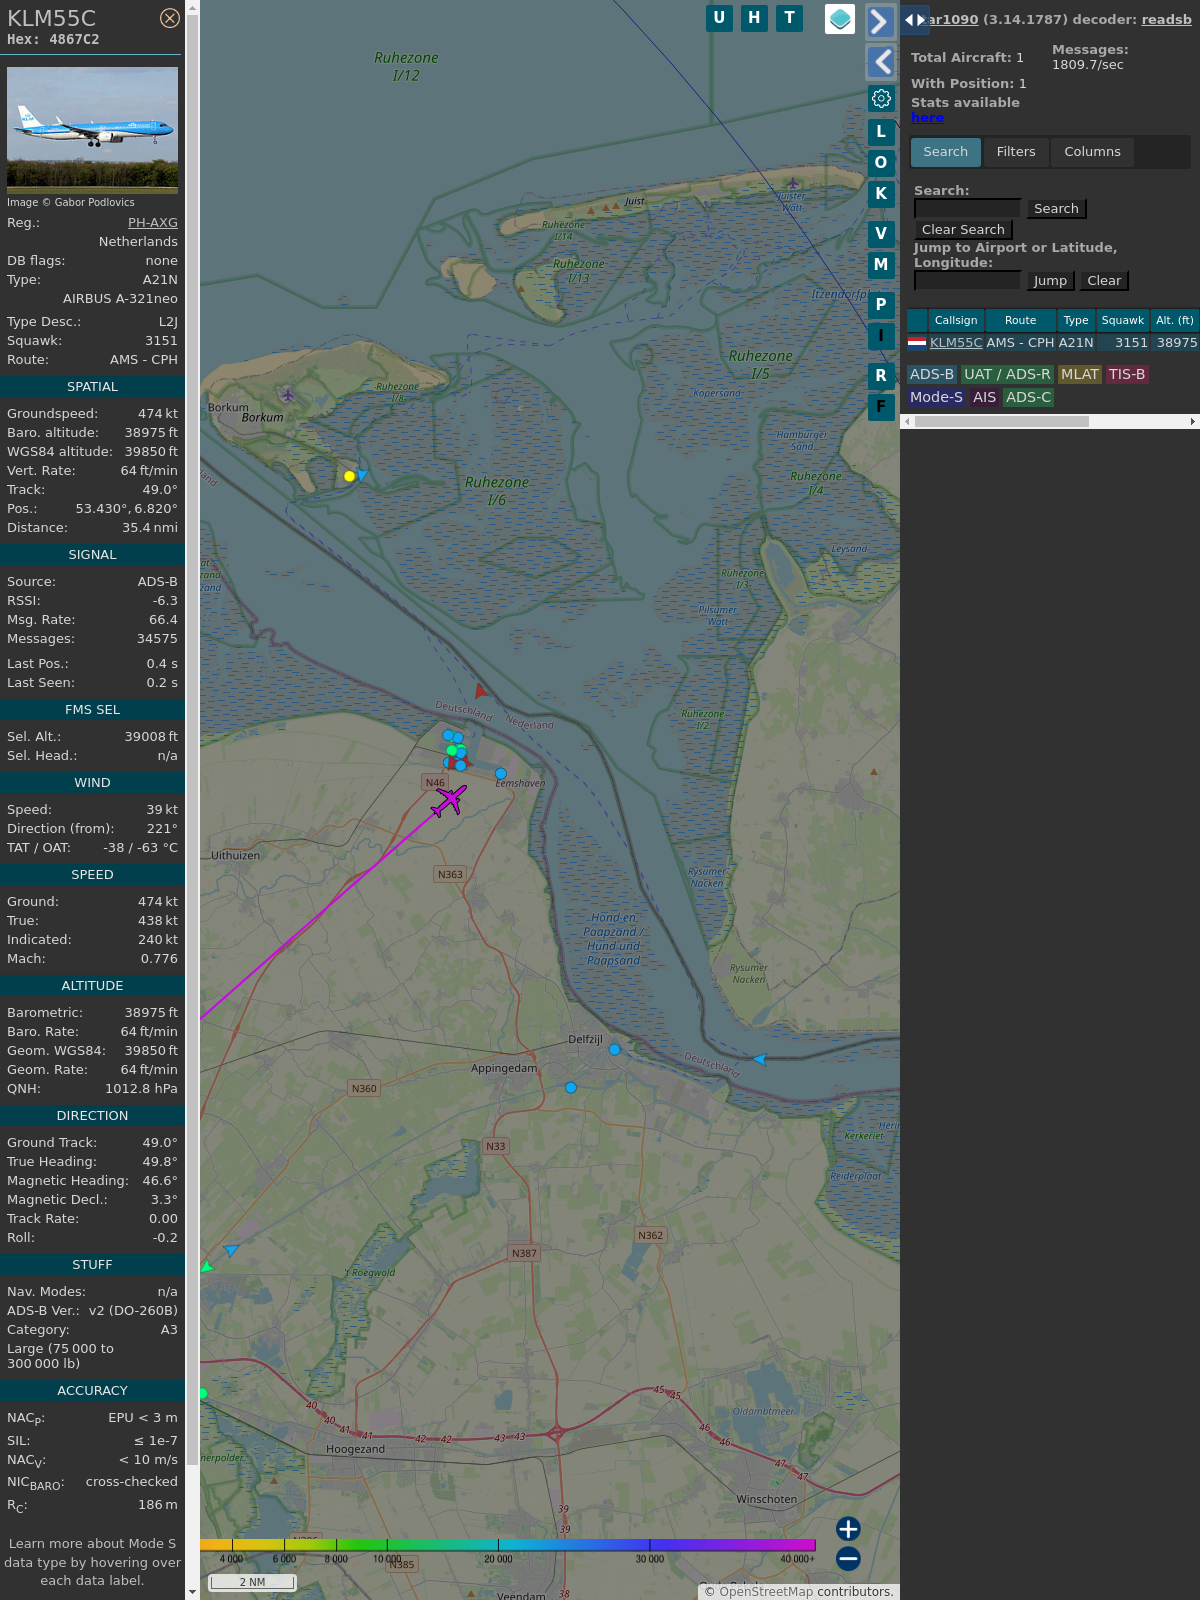Open the readsb decoder link
1200x1600 pixels.
pyautogui.click(x=1166, y=19)
